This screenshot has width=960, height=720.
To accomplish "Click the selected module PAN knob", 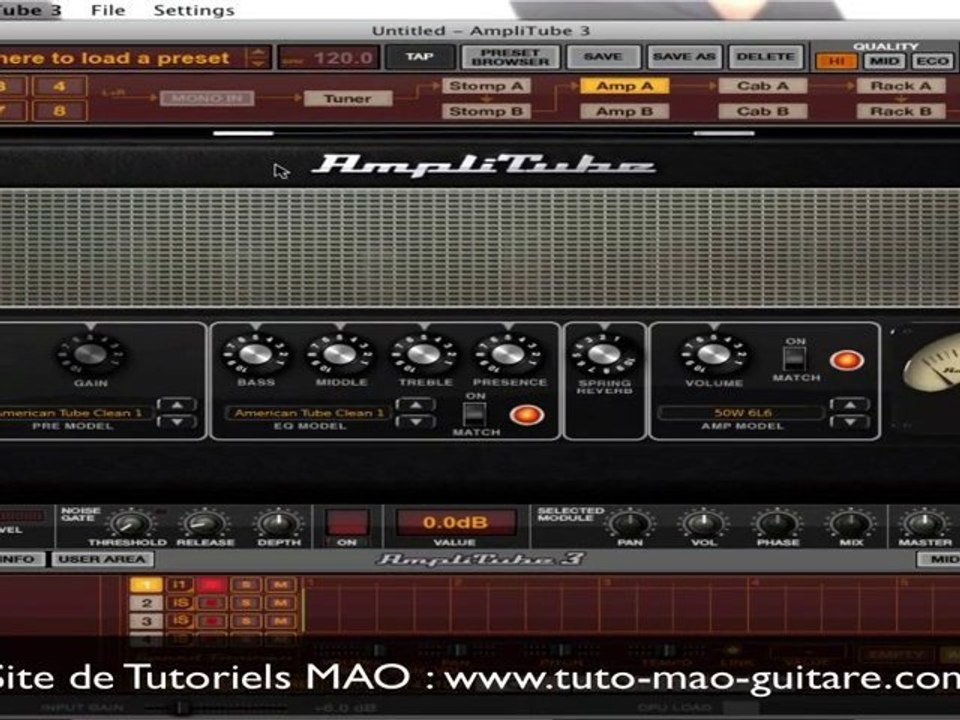I will 630,525.
